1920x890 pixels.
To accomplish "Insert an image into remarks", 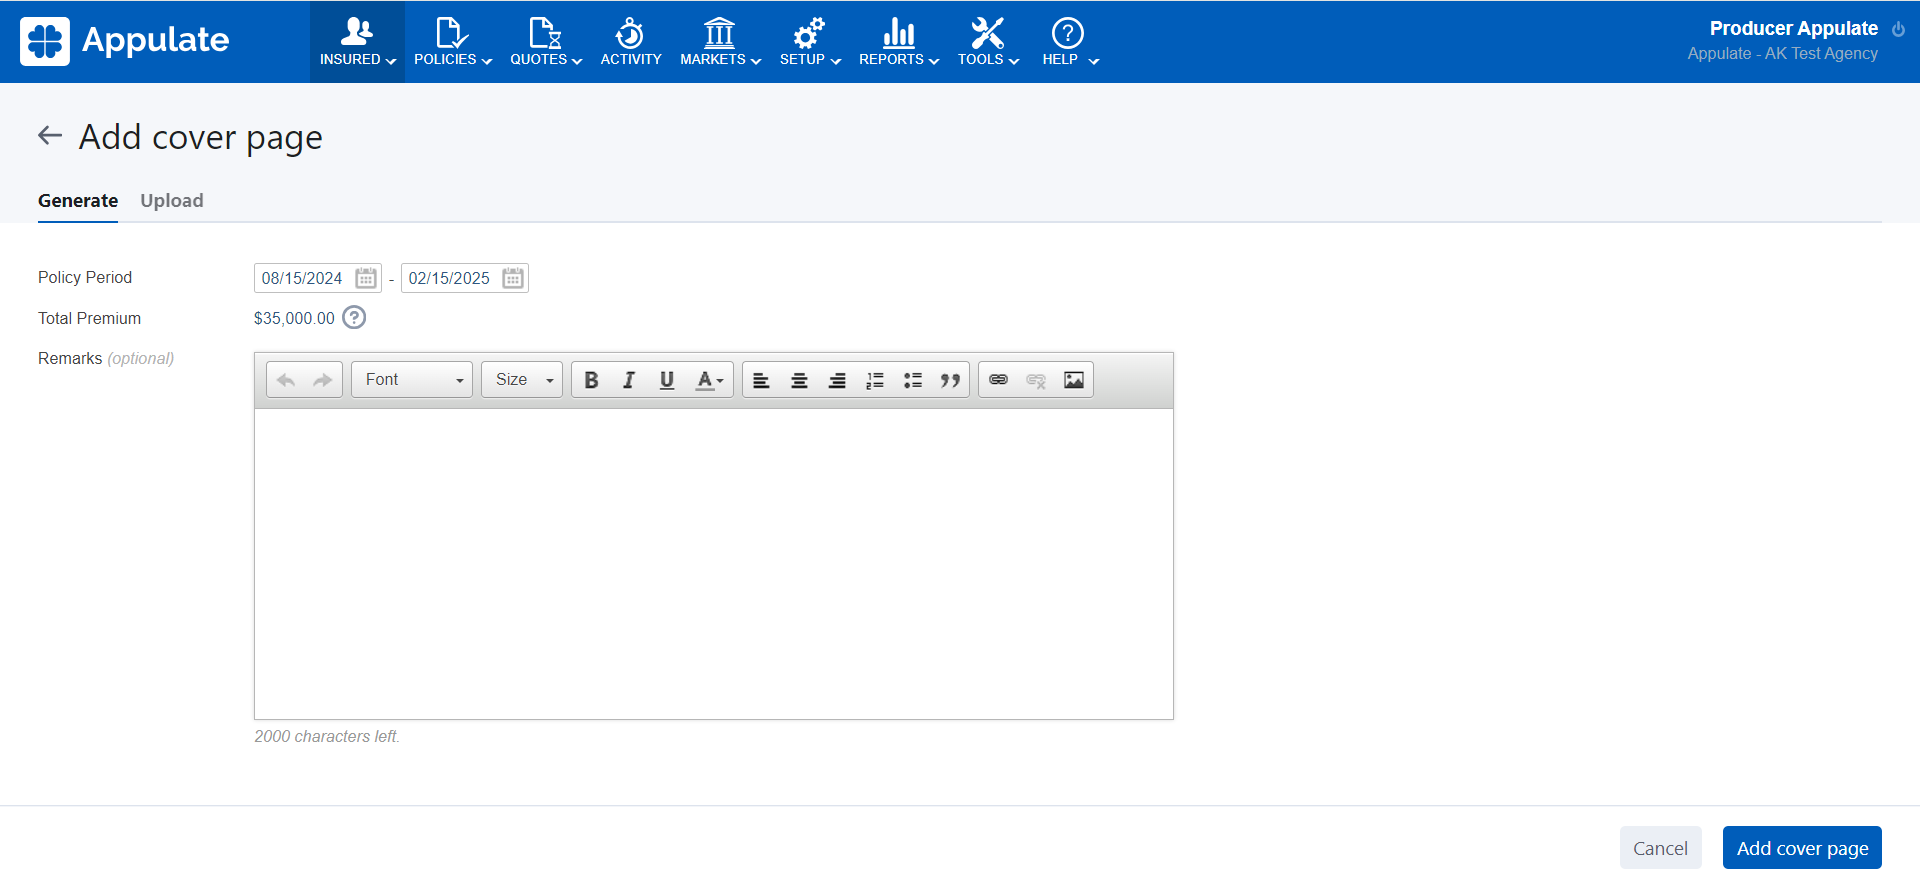I will tap(1073, 380).
